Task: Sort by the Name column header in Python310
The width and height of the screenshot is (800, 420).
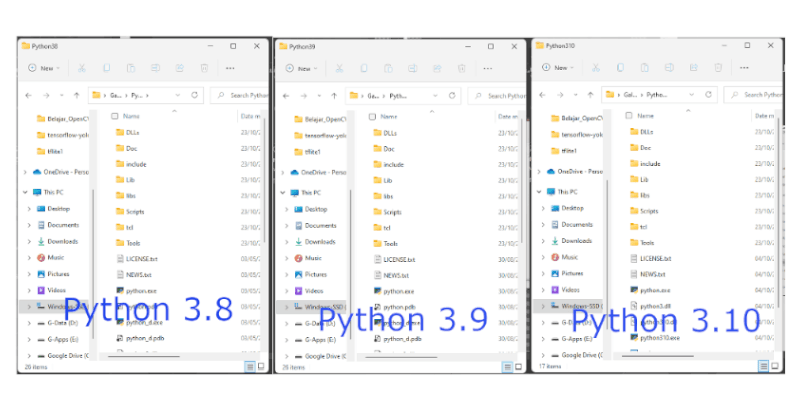Action: [645, 116]
